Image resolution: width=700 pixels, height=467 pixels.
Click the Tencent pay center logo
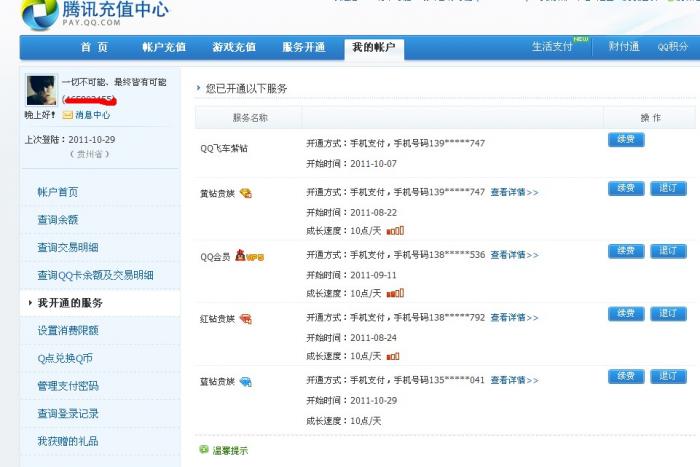coord(95,13)
